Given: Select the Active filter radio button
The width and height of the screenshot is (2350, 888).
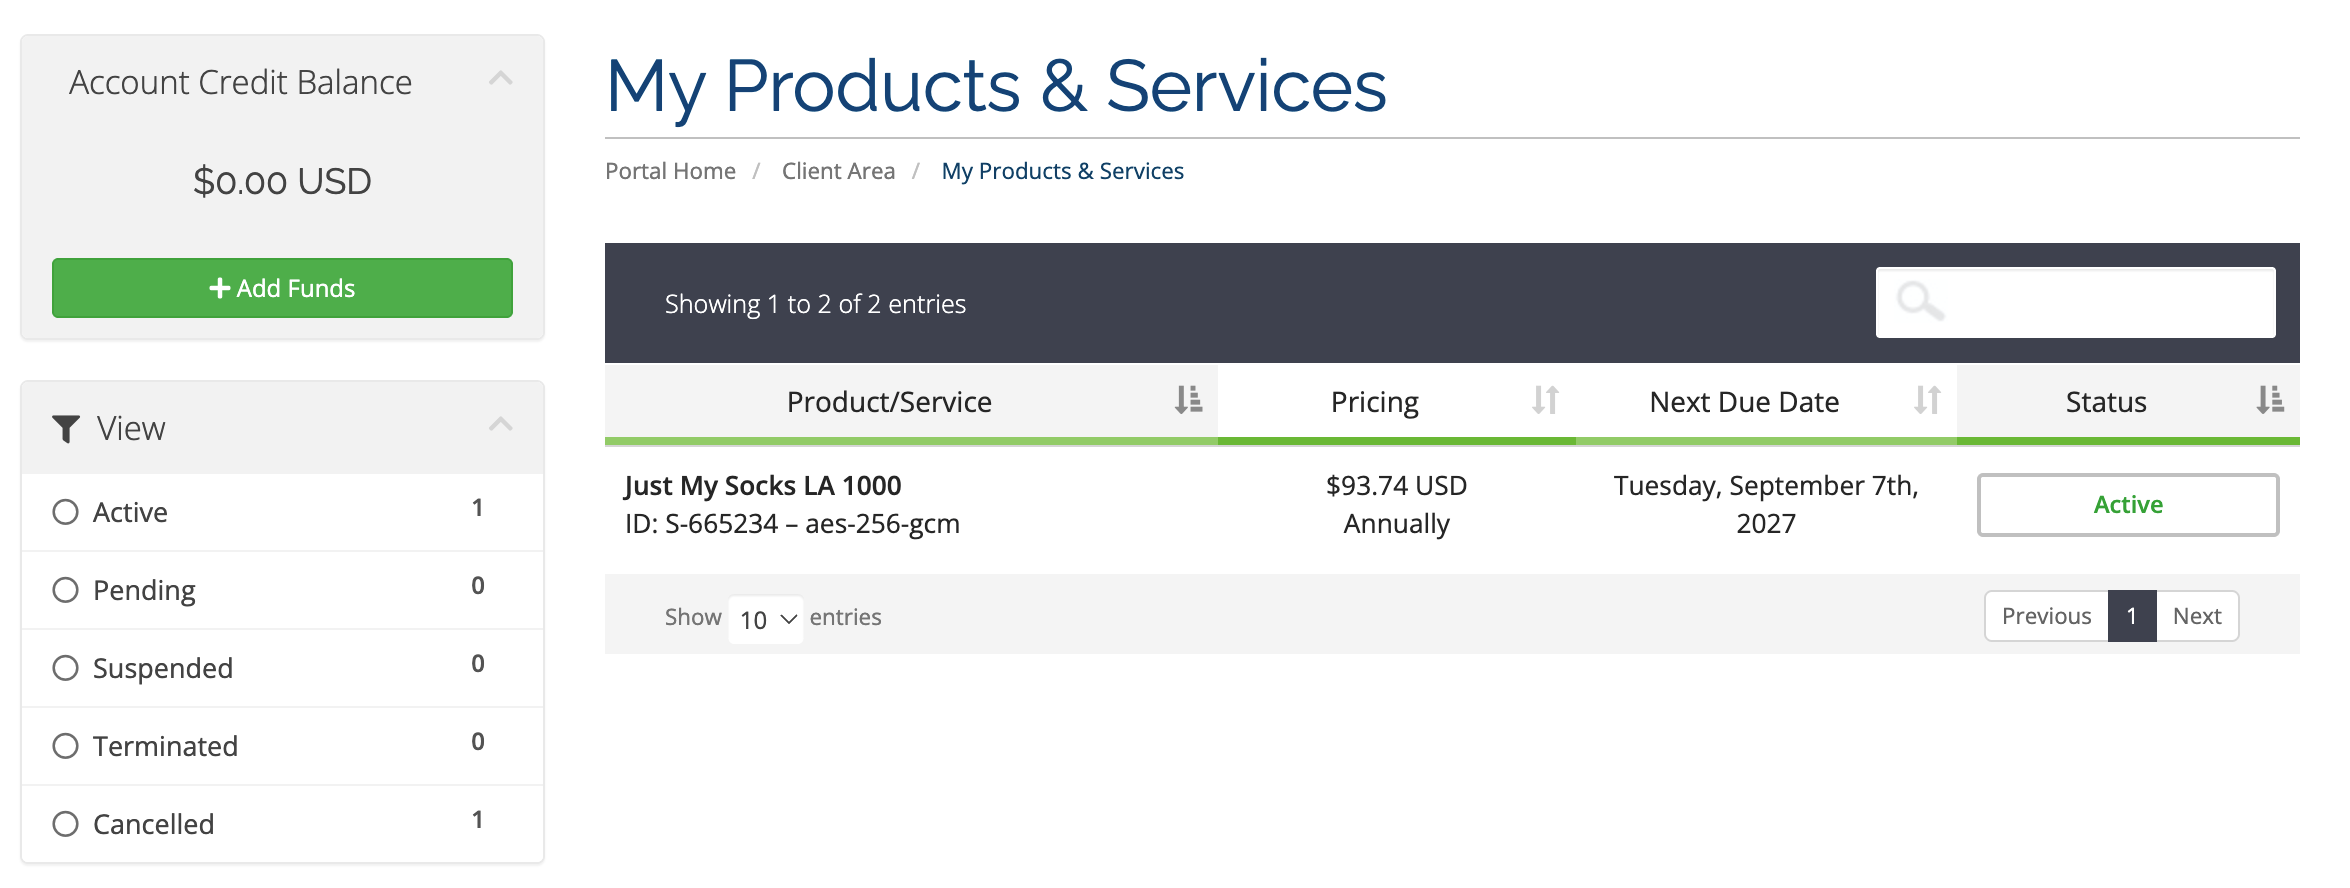Looking at the screenshot, I should click(x=66, y=512).
